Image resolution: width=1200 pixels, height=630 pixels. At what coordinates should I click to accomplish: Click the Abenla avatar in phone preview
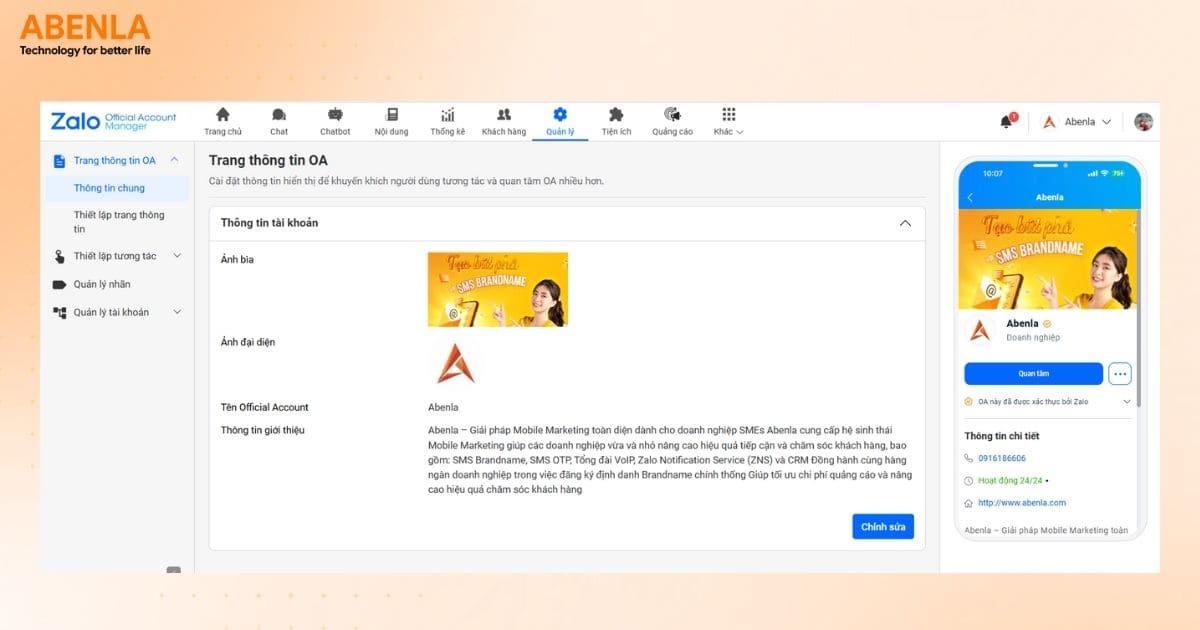click(981, 330)
